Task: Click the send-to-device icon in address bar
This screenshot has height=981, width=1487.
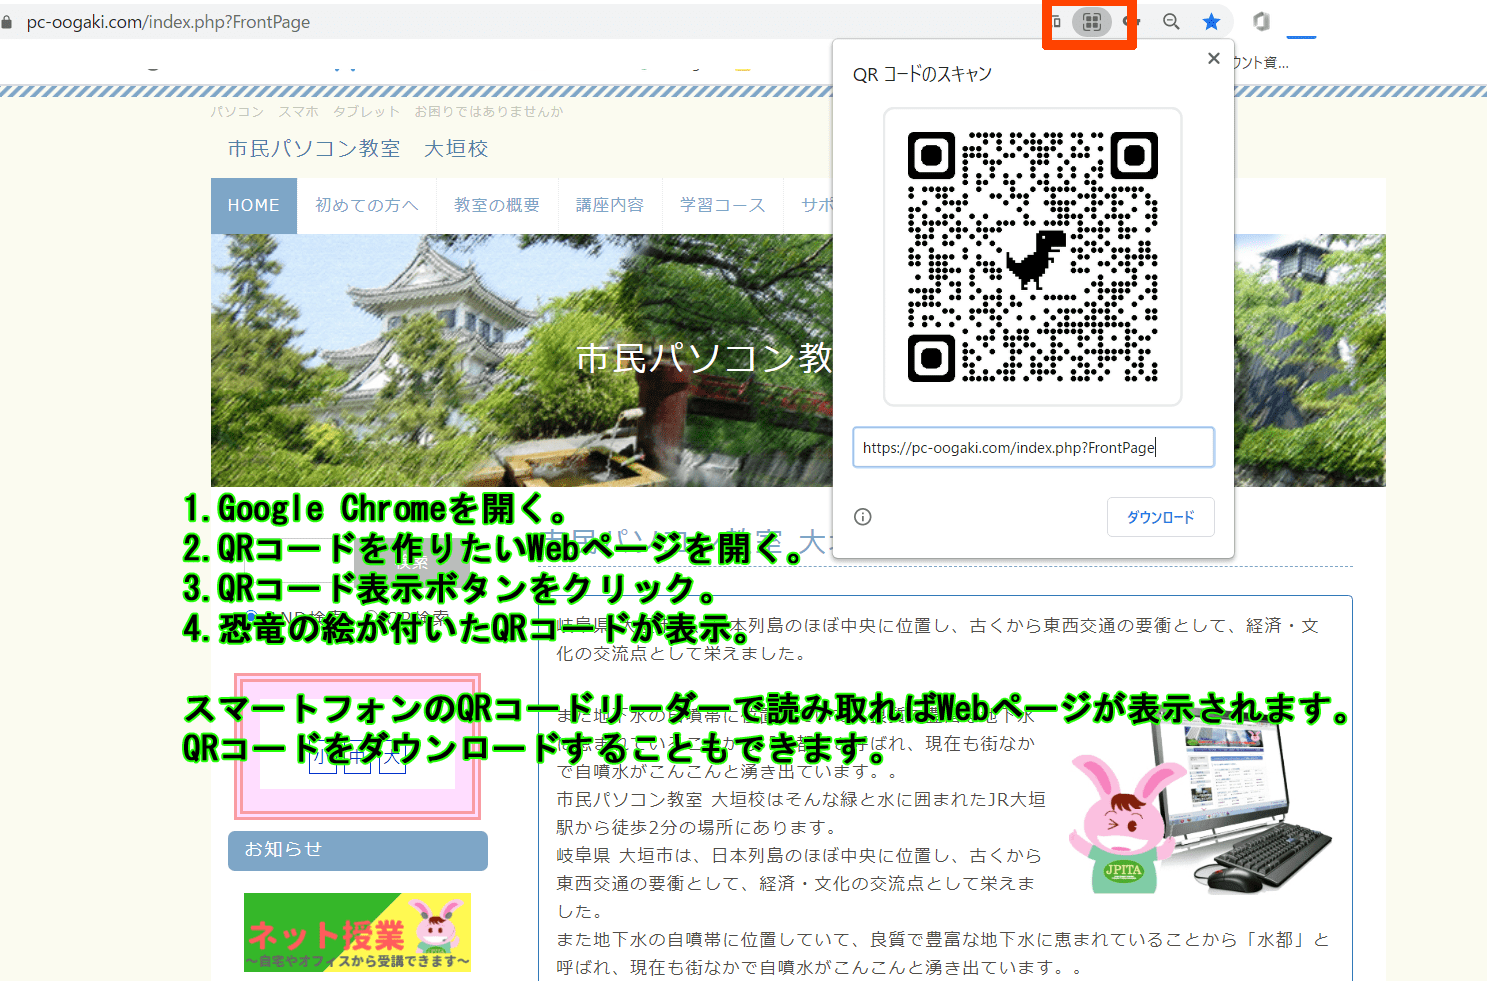Action: 1056,22
